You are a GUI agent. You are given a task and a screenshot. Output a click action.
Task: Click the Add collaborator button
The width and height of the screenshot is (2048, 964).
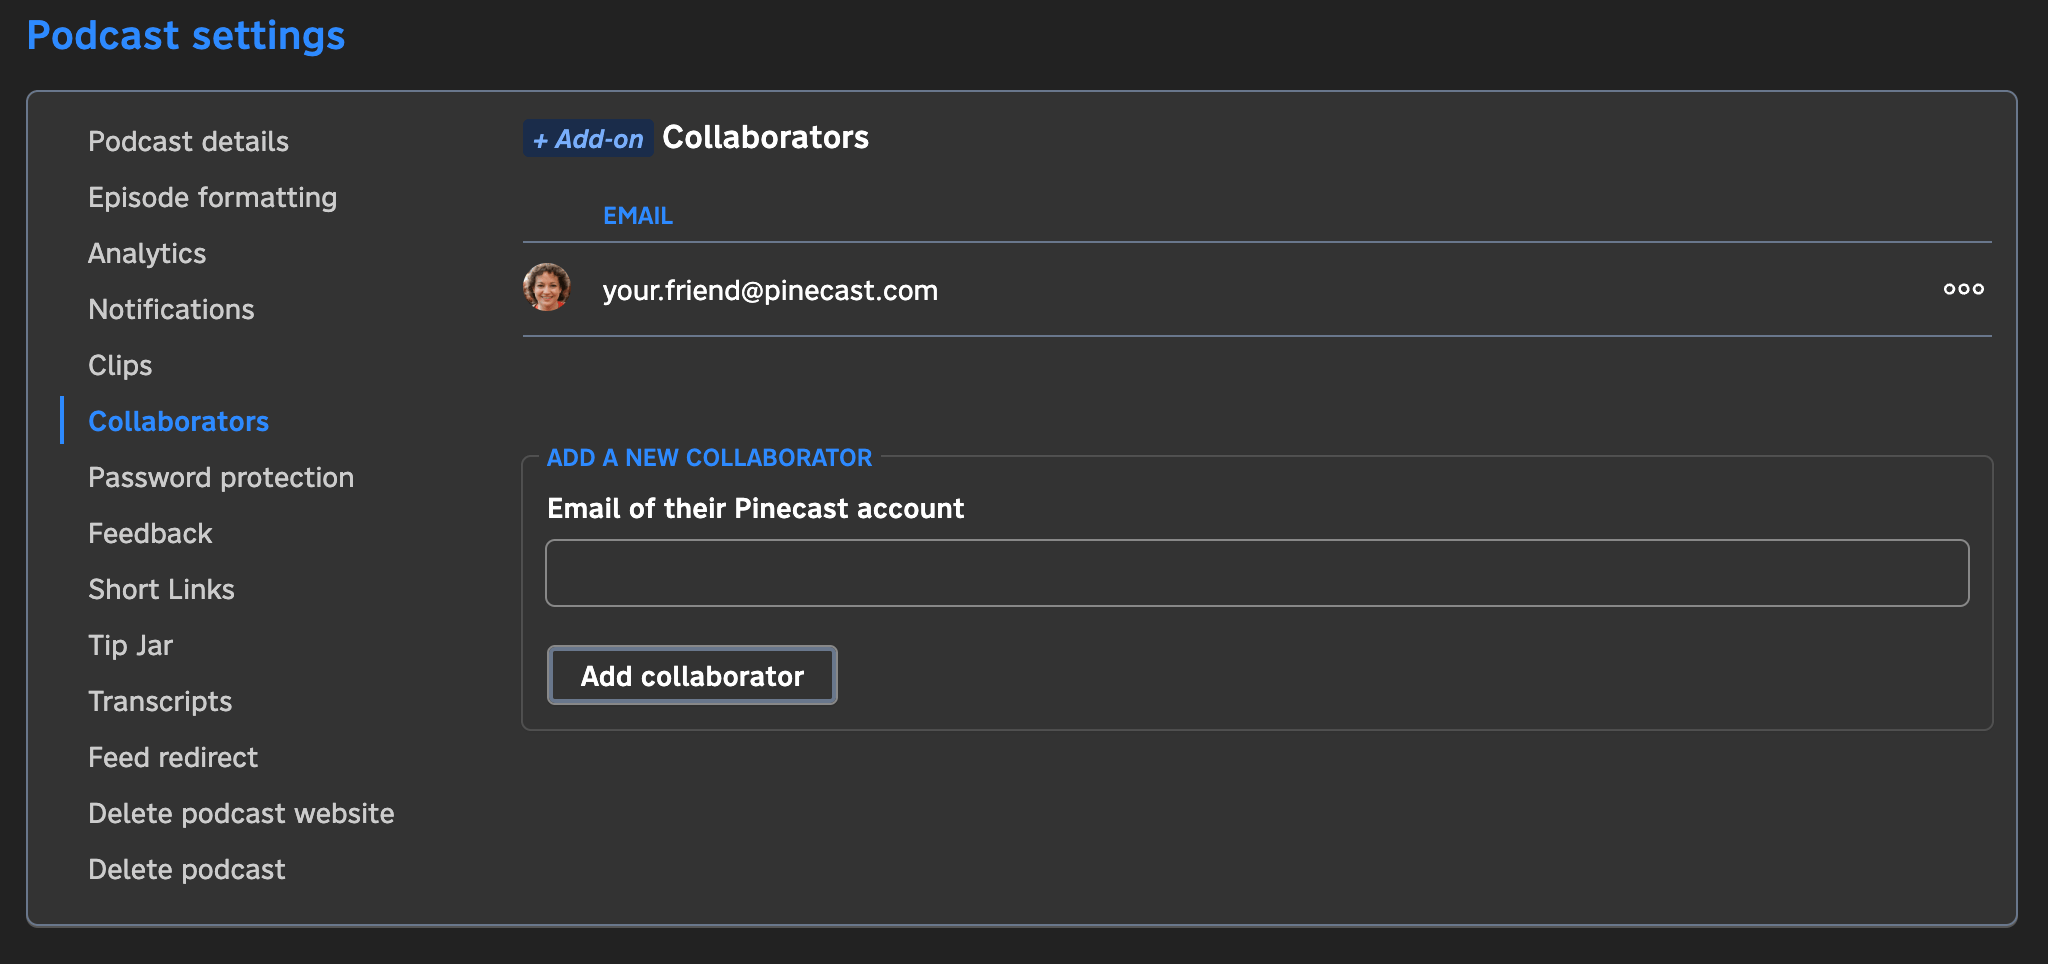(x=691, y=675)
